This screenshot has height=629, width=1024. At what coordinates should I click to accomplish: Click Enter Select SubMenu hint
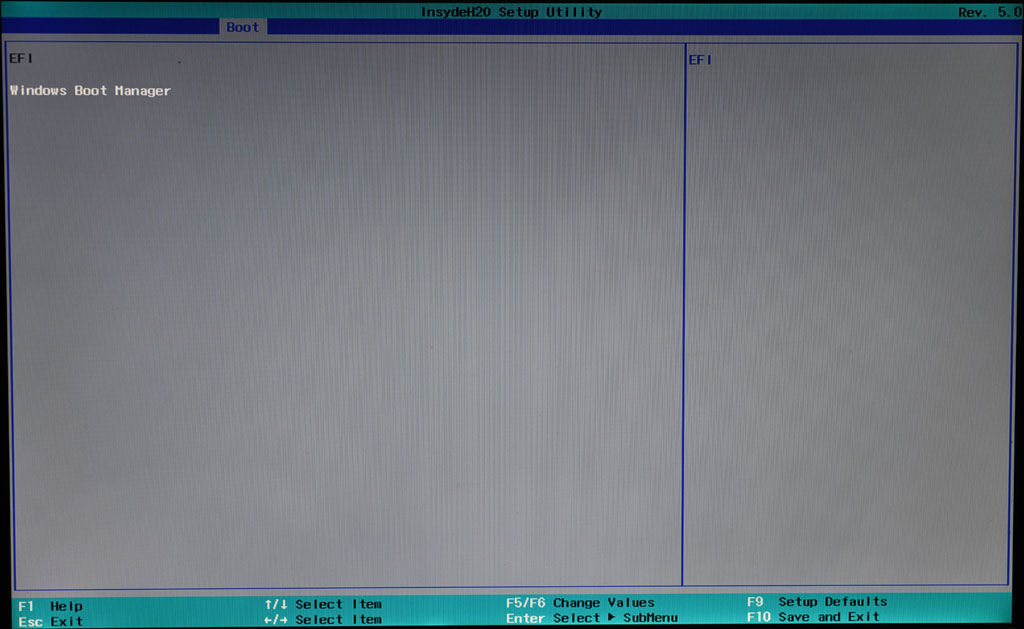click(x=592, y=618)
